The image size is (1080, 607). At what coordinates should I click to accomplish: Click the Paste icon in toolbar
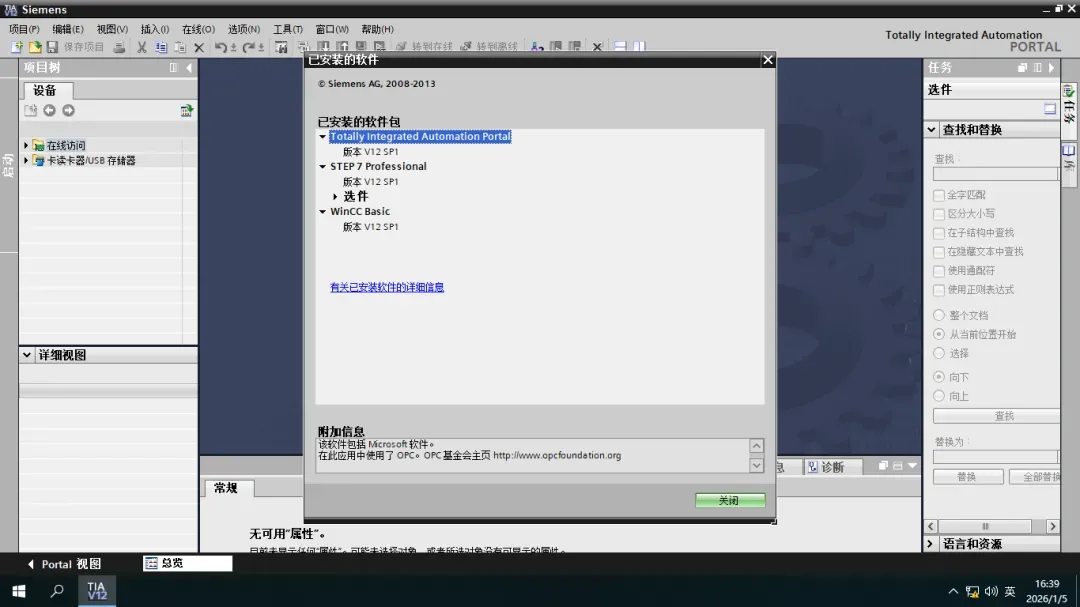coord(180,47)
